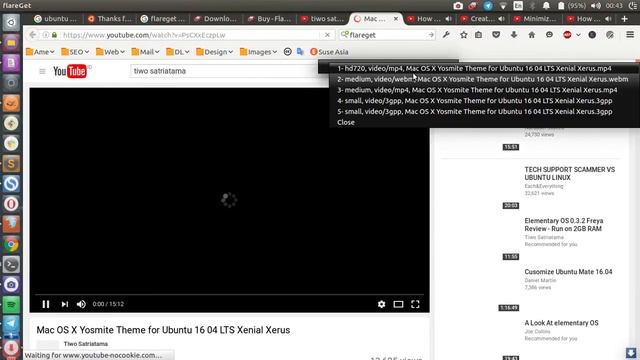640x360 pixels.
Task: Open a new tab with the plus button
Action: point(624,19)
